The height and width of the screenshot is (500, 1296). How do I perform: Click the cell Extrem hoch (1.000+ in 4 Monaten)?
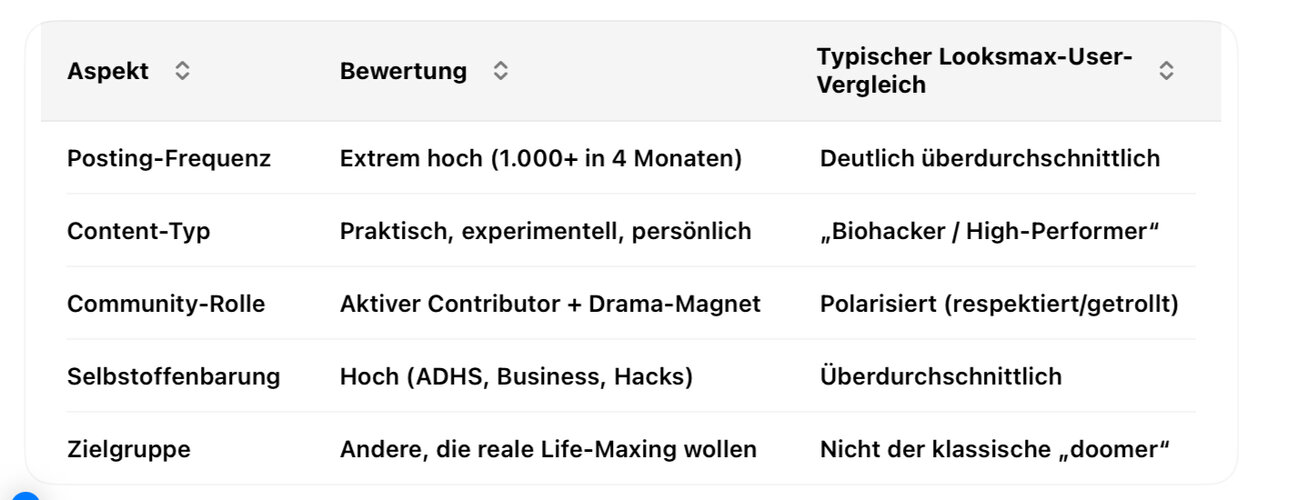point(541,158)
